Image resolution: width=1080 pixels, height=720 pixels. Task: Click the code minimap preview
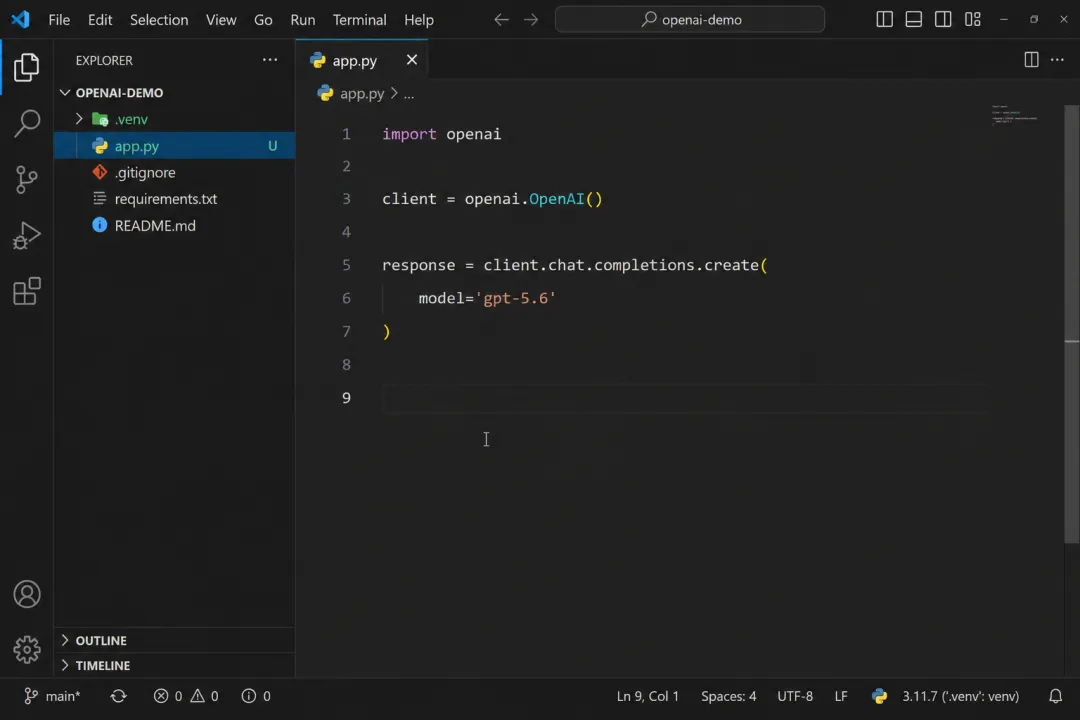click(x=1014, y=114)
